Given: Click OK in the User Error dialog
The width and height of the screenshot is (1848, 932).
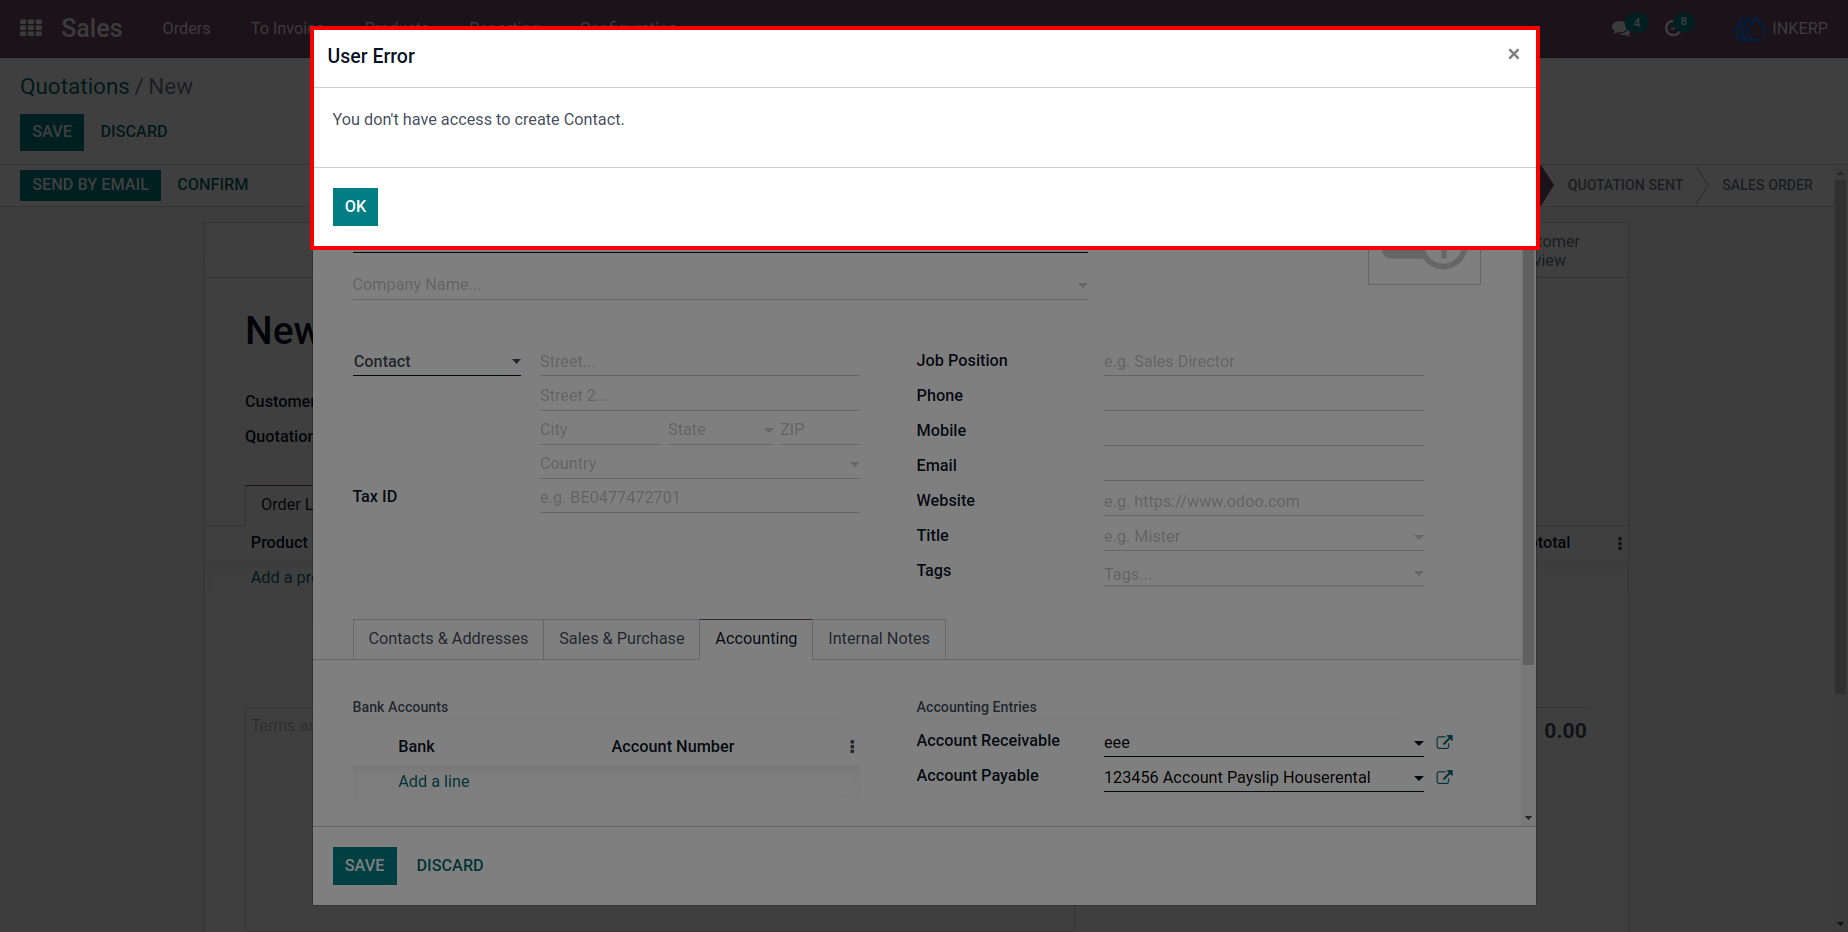Looking at the screenshot, I should point(355,207).
